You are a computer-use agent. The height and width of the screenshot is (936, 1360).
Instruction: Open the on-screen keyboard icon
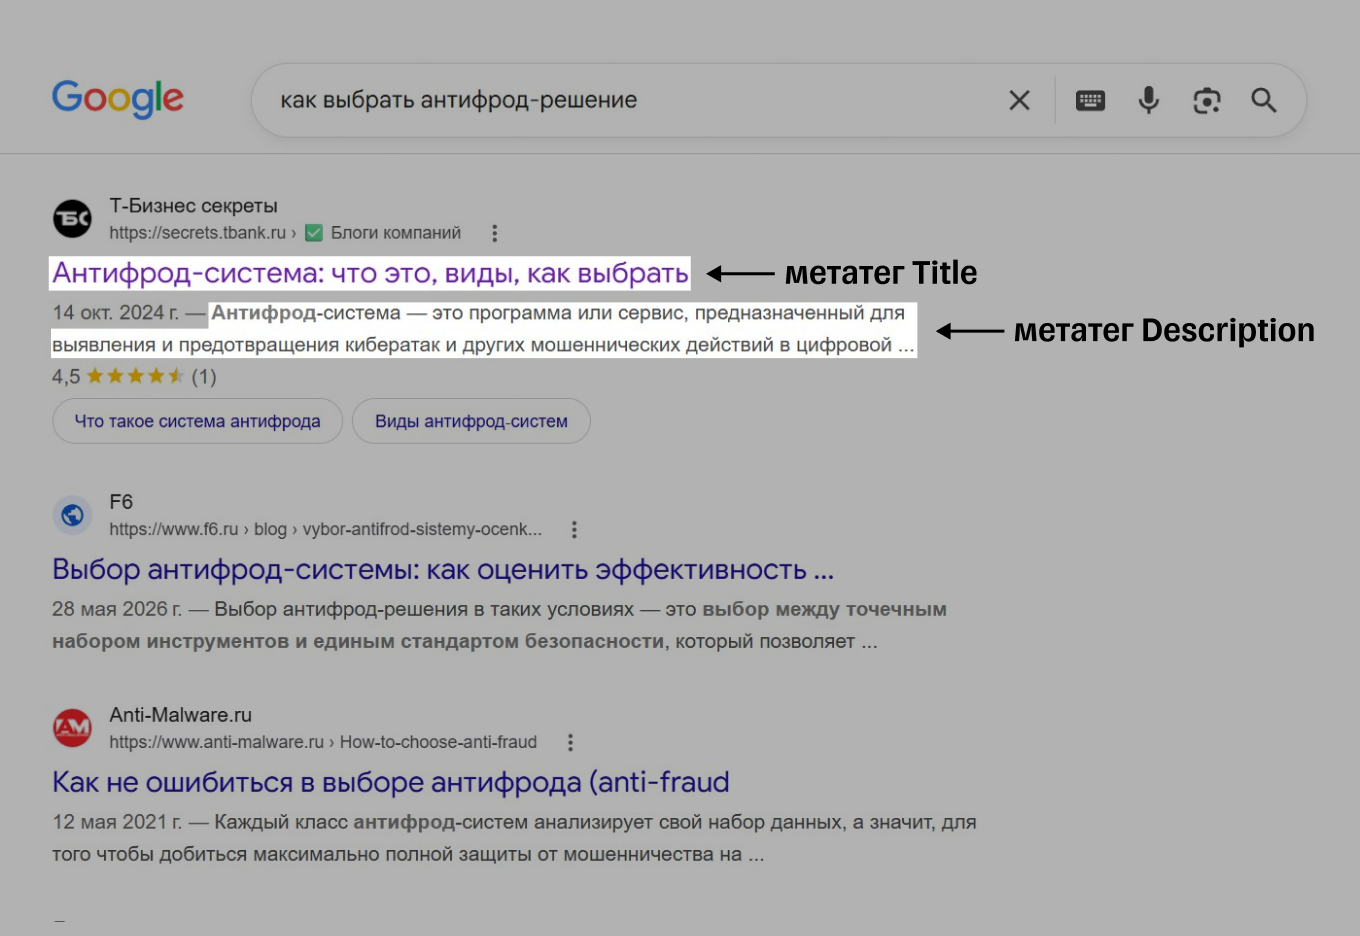(1090, 100)
